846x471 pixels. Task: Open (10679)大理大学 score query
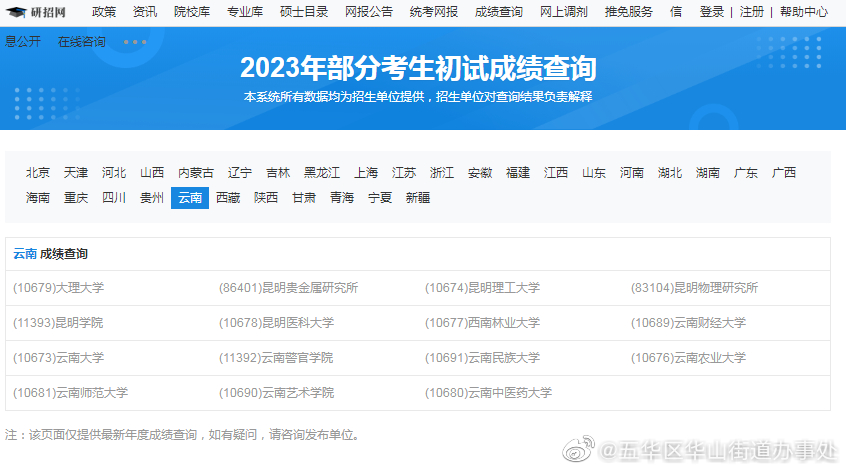[x=58, y=288]
